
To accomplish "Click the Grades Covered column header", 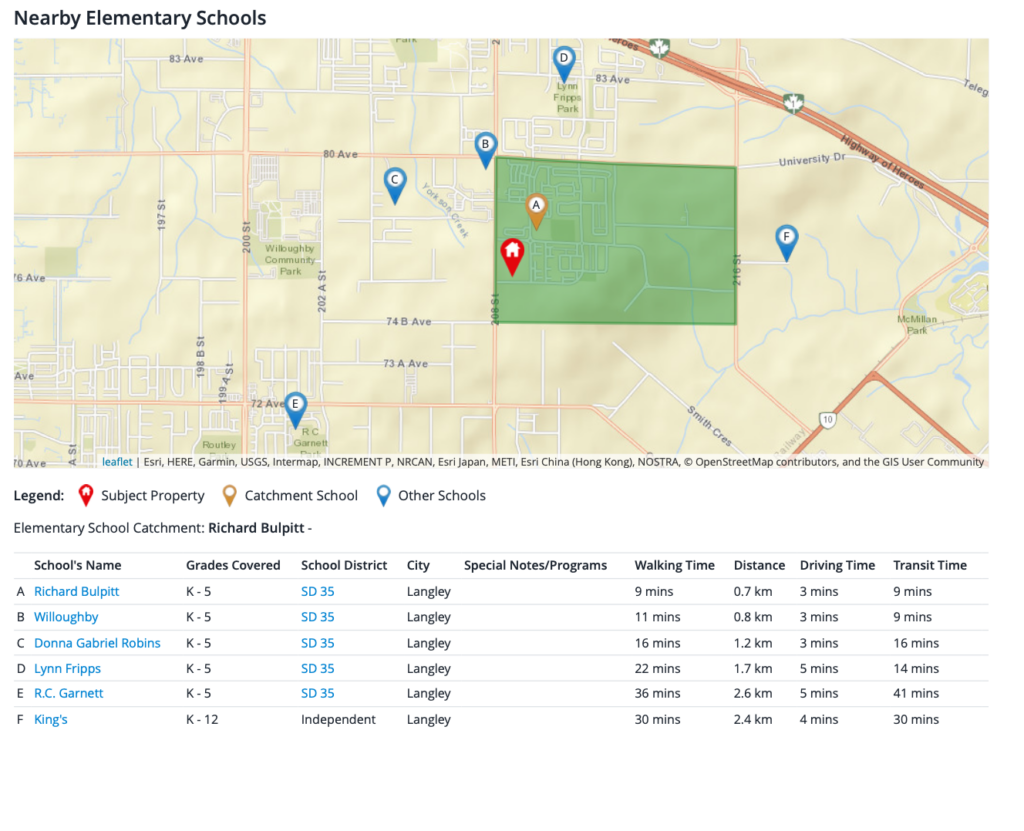I will [233, 565].
